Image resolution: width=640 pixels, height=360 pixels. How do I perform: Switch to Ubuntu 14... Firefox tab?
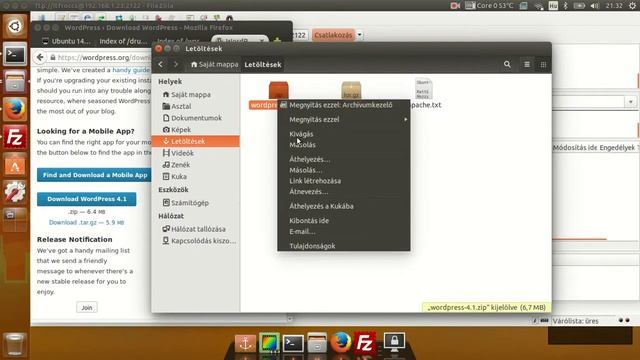[x=67, y=41]
